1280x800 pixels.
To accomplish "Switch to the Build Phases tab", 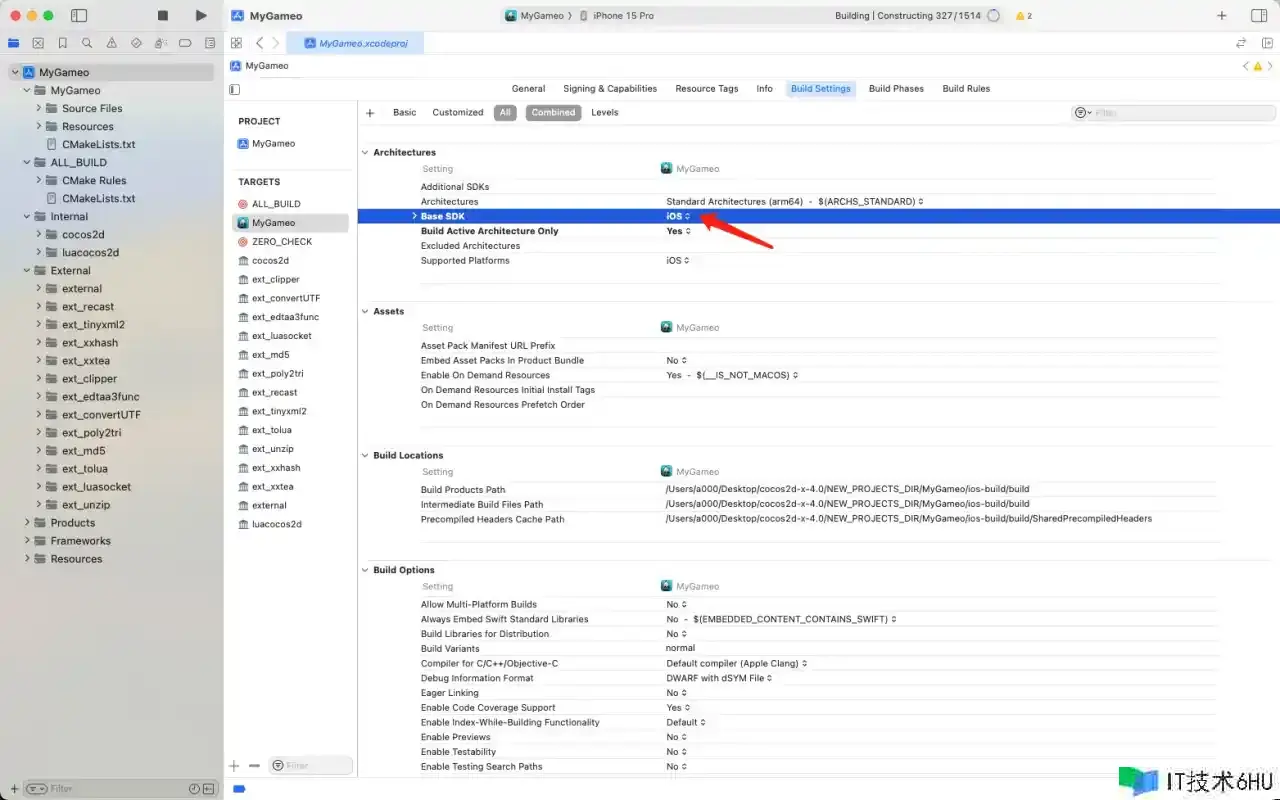I will click(x=895, y=89).
